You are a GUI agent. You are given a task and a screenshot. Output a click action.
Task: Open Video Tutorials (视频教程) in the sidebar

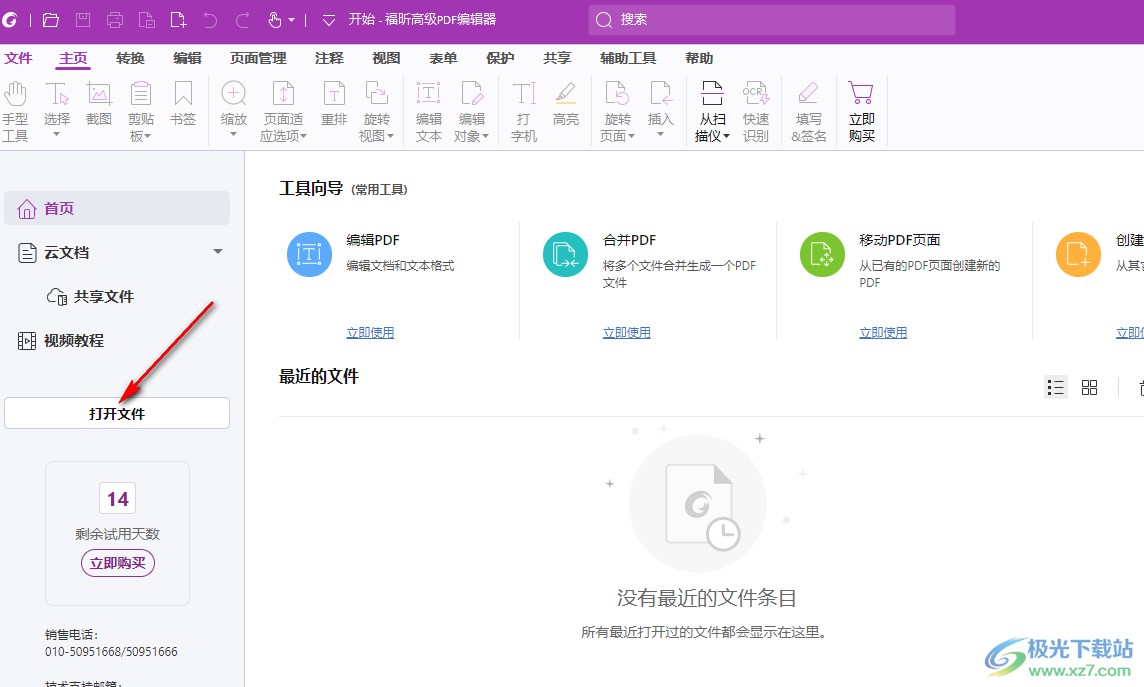(61, 341)
